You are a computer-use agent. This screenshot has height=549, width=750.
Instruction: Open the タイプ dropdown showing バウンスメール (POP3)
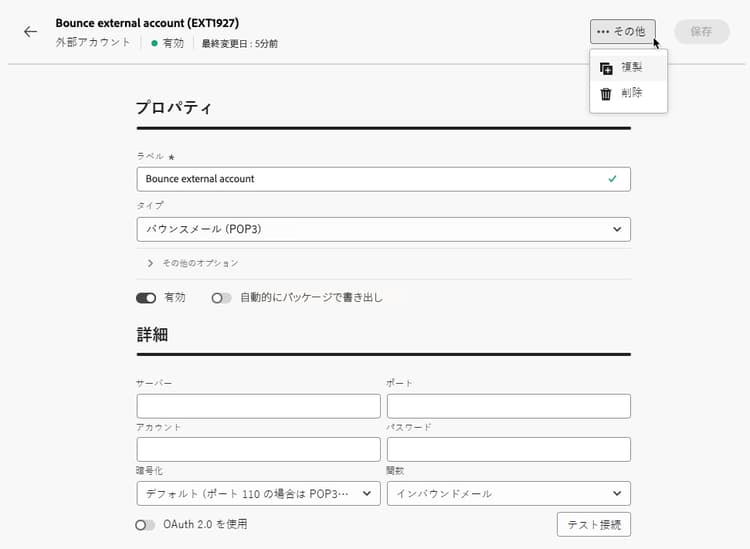(384, 230)
